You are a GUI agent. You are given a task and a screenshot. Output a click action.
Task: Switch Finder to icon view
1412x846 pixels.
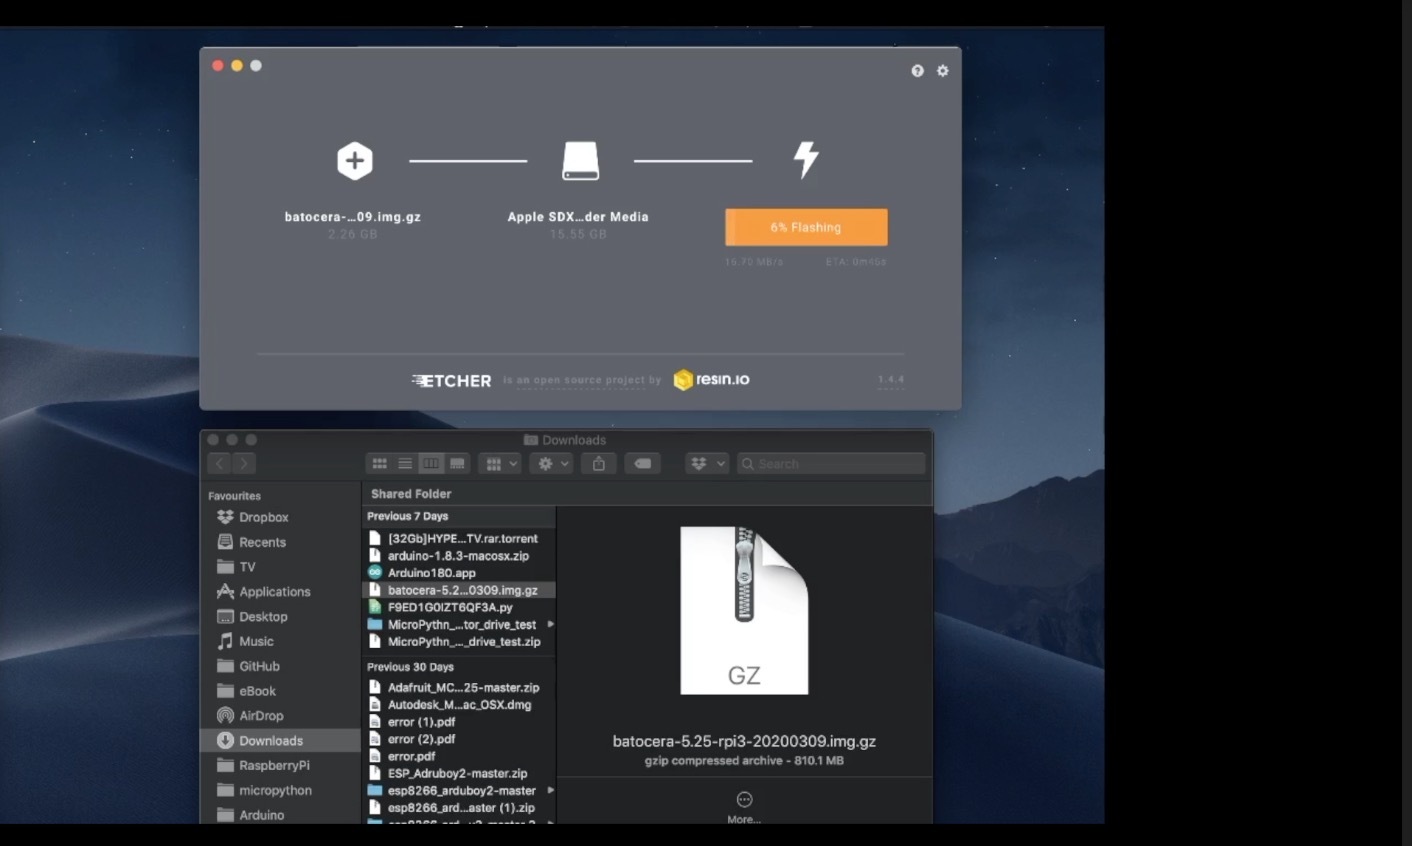coord(379,464)
